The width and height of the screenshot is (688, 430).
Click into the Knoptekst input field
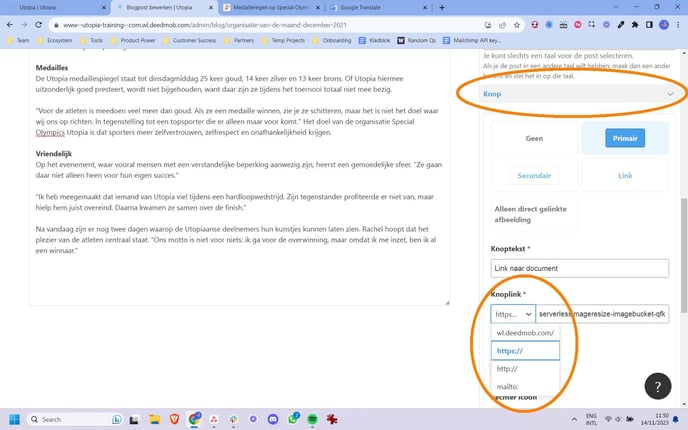pyautogui.click(x=579, y=268)
